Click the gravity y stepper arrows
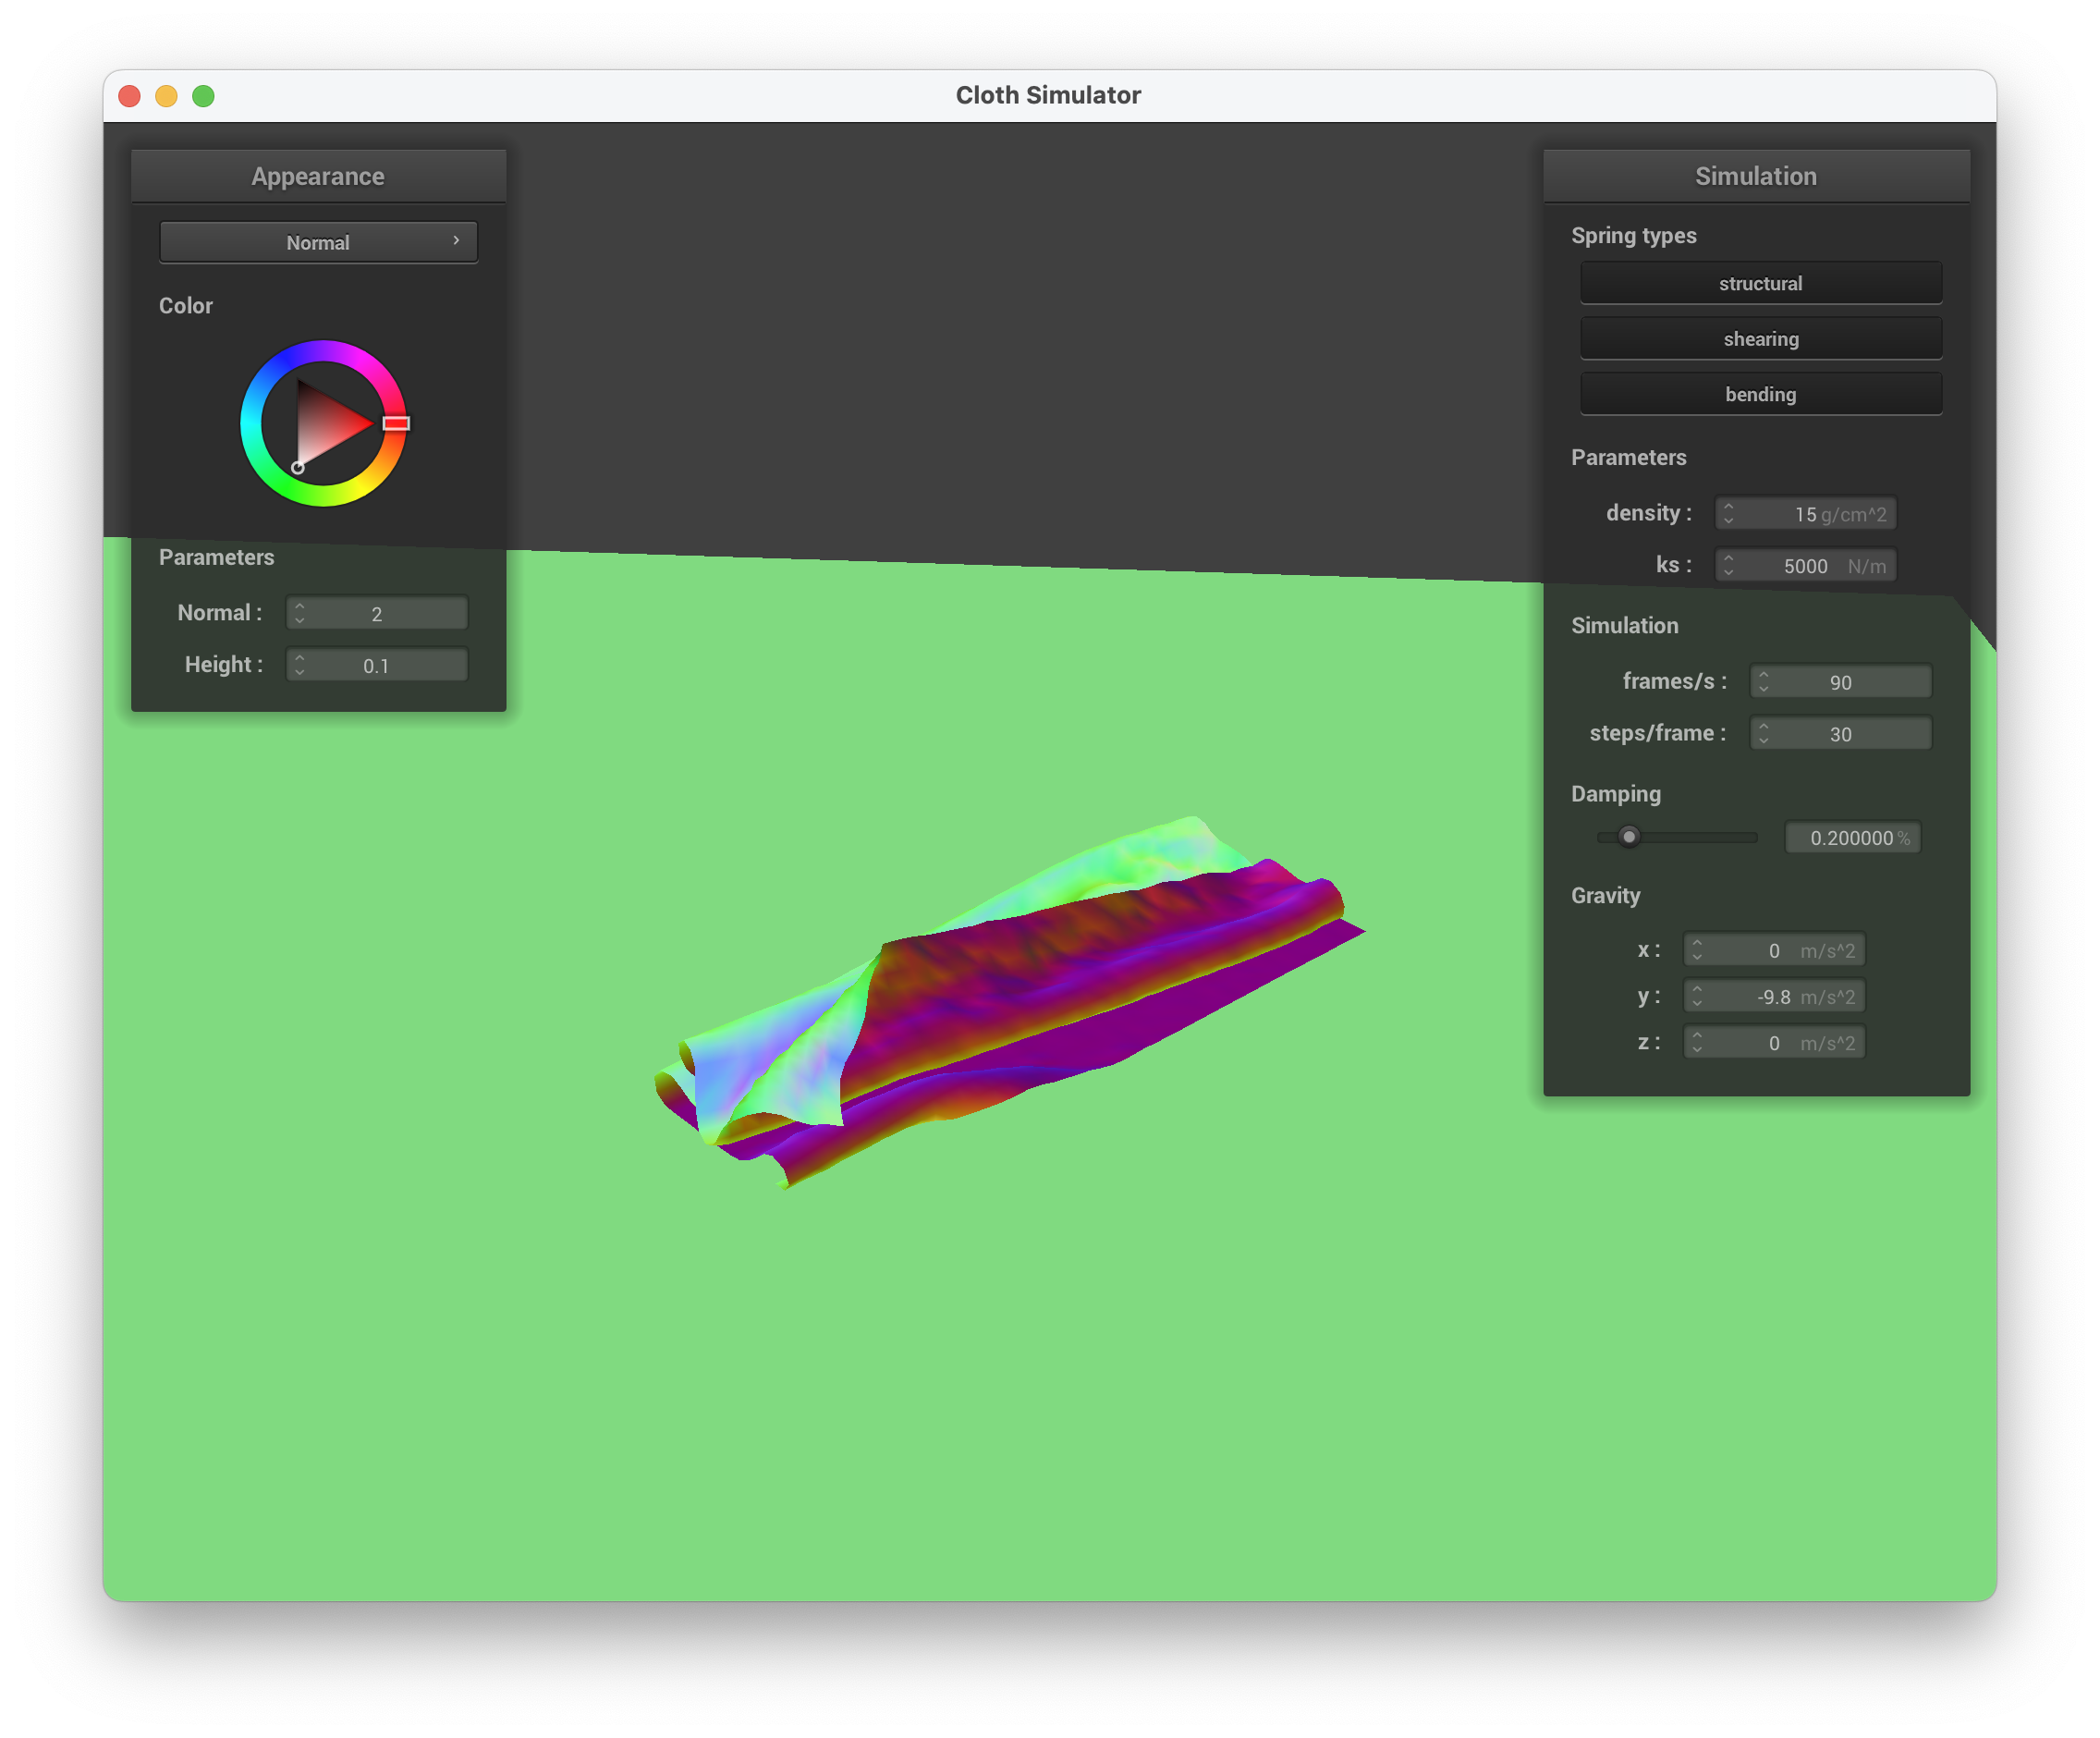Viewport: 2100px width, 1738px height. pyautogui.click(x=1696, y=997)
